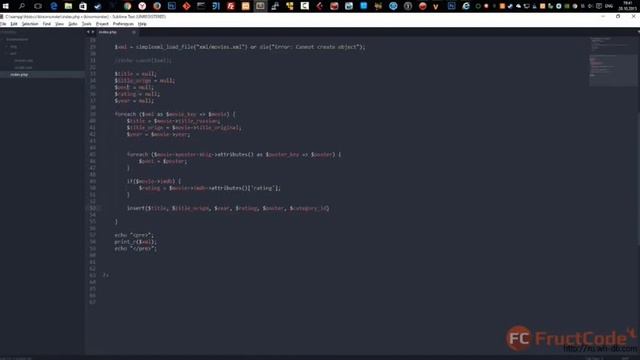Open the Tools menu

click(87, 24)
